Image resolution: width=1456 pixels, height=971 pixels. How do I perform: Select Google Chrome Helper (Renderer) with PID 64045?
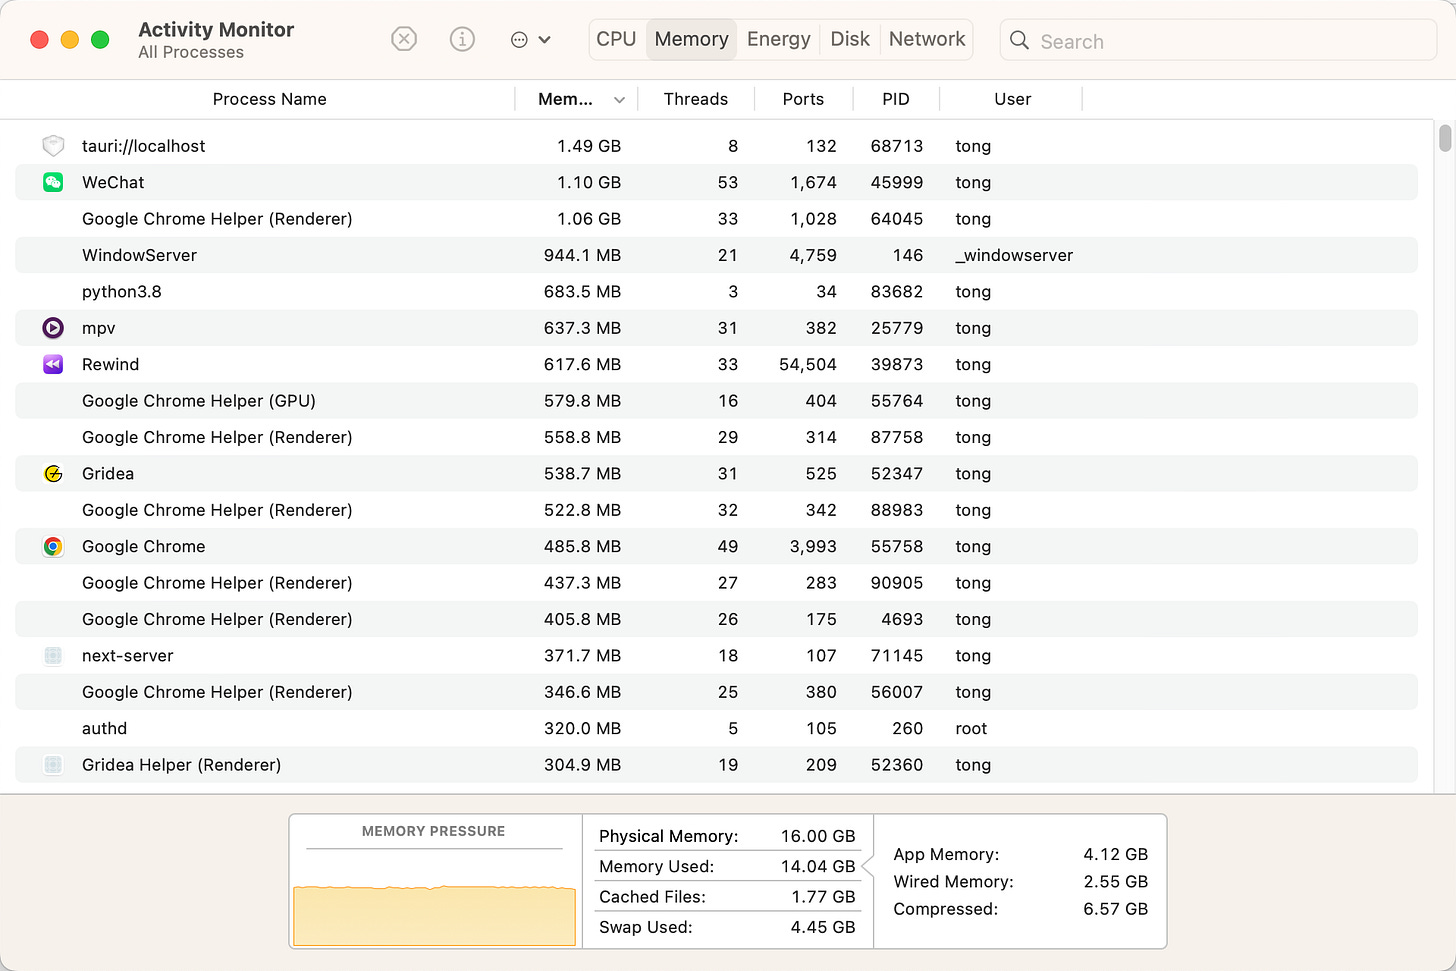(716, 219)
